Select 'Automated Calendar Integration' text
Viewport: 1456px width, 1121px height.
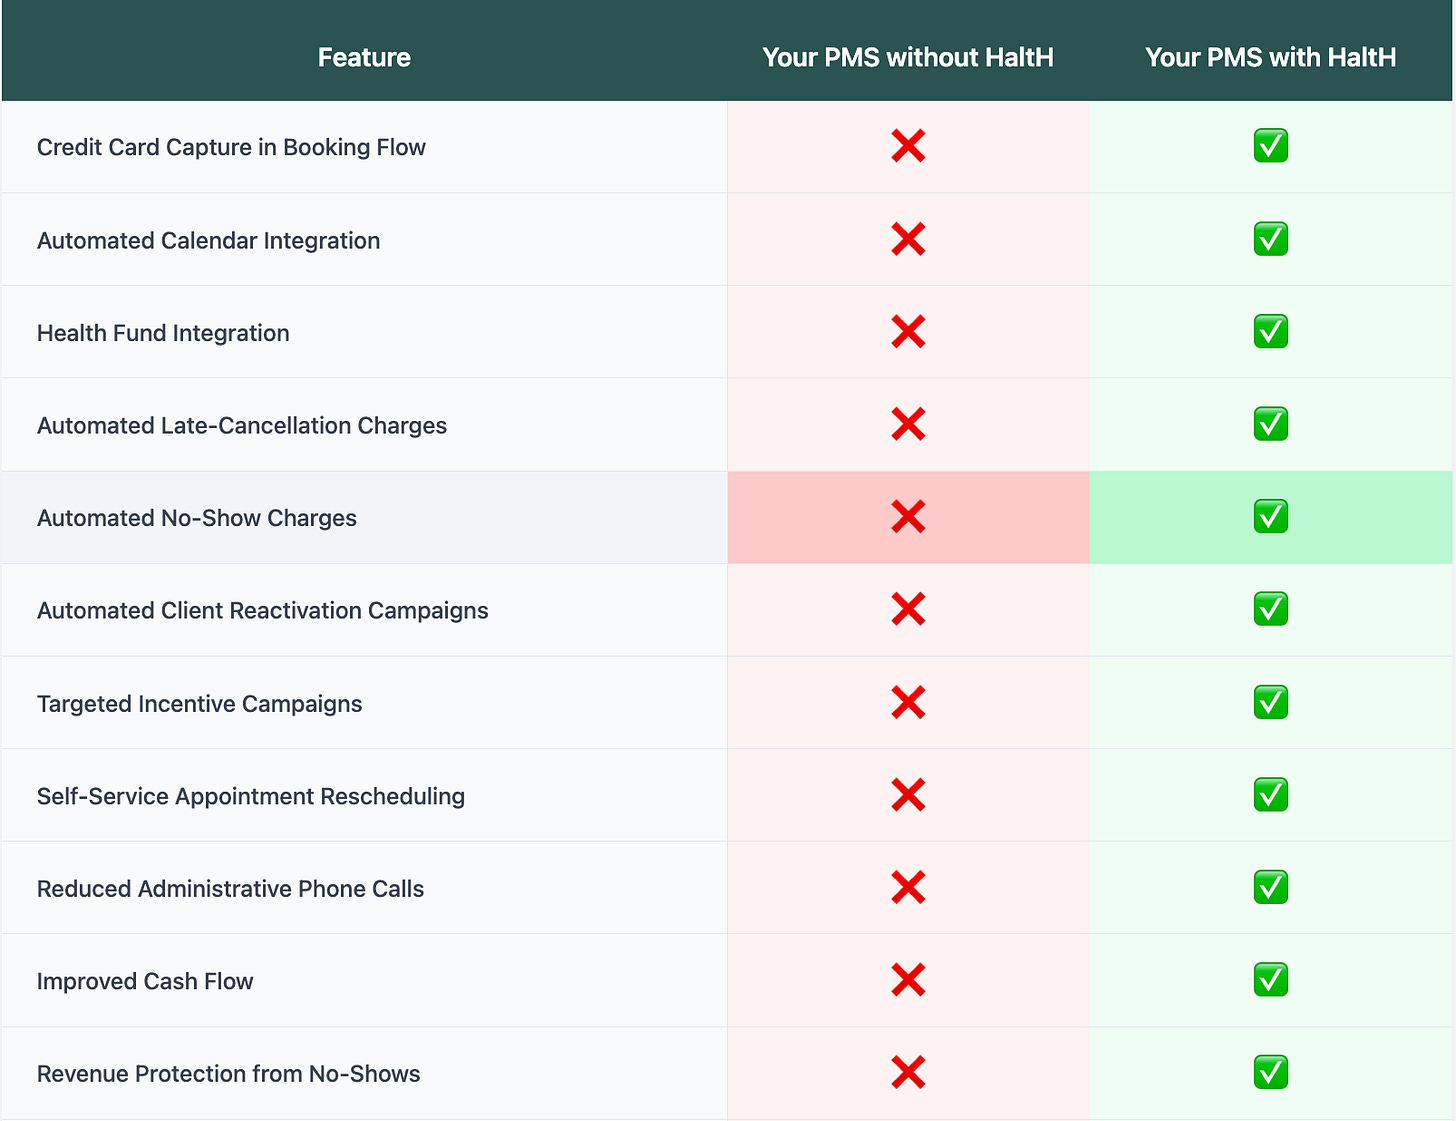[x=208, y=241]
